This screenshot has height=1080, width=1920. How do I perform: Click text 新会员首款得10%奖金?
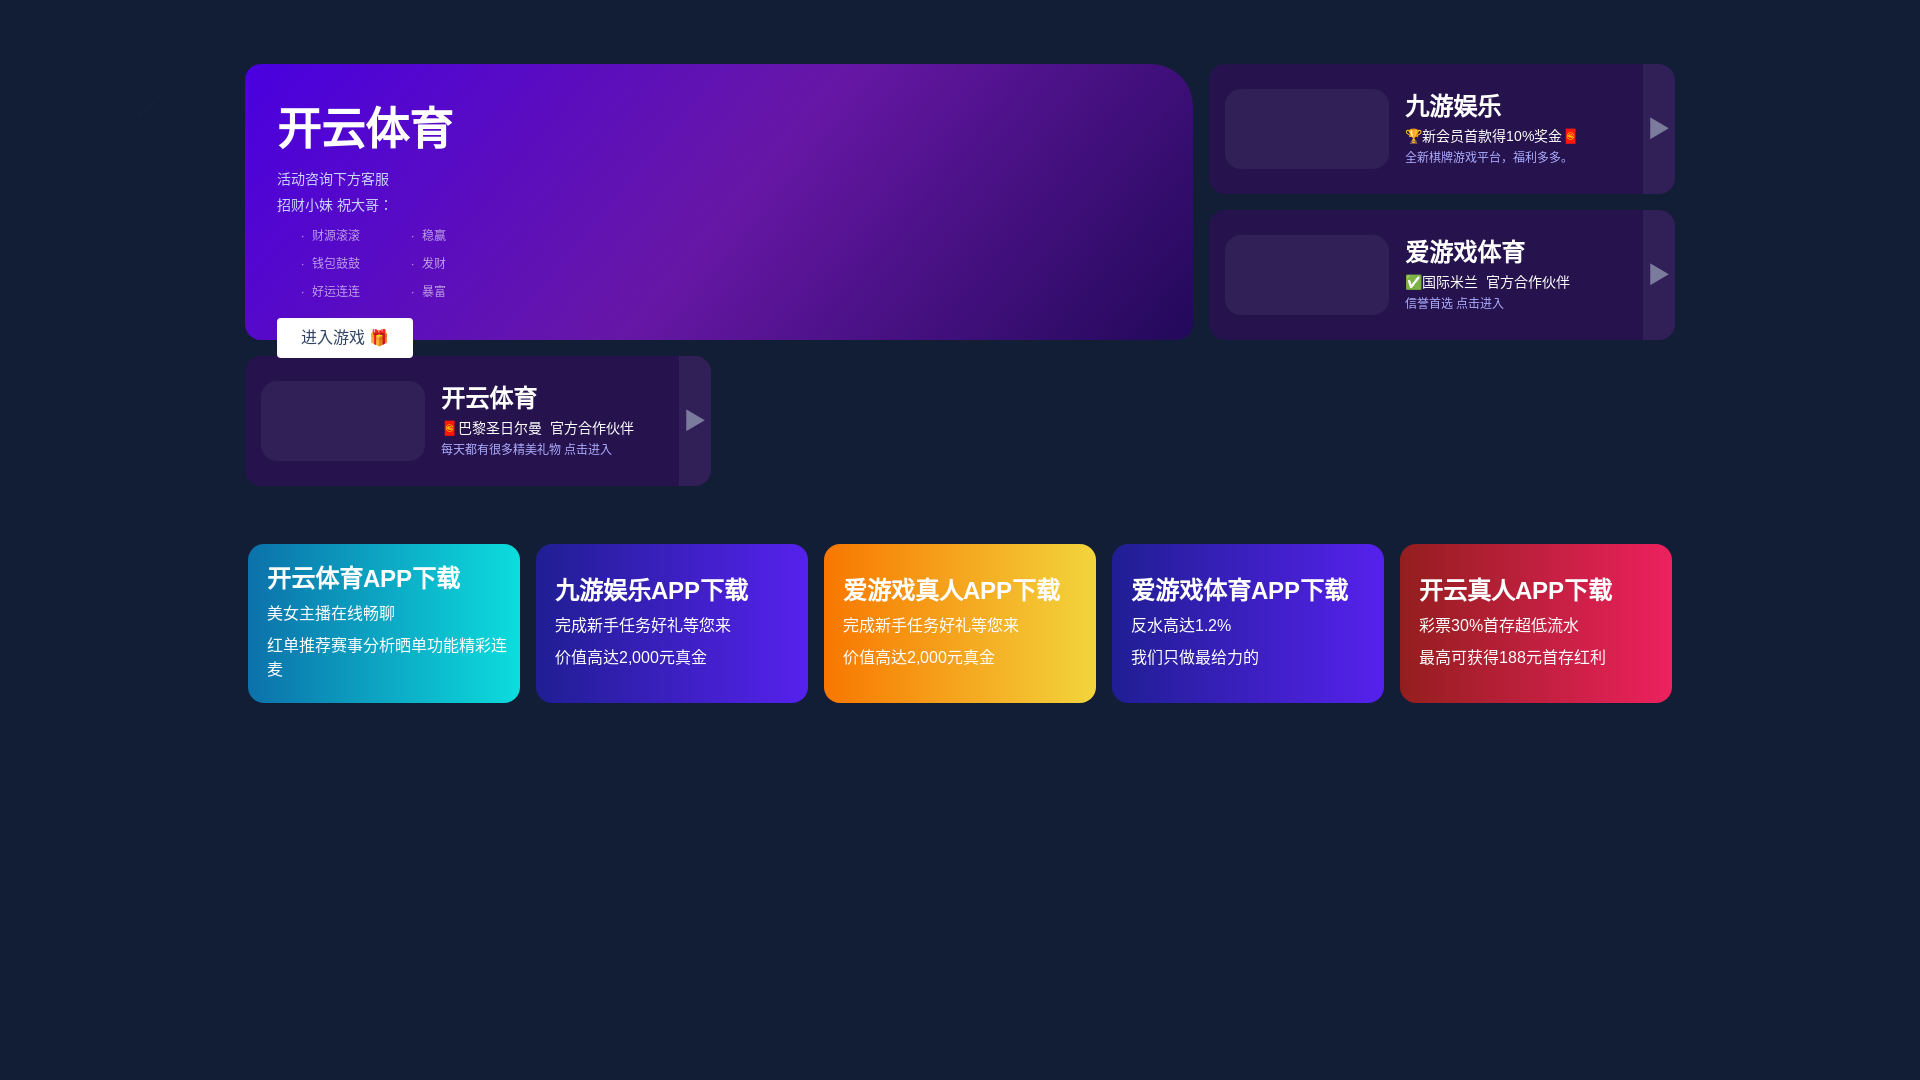point(1491,136)
